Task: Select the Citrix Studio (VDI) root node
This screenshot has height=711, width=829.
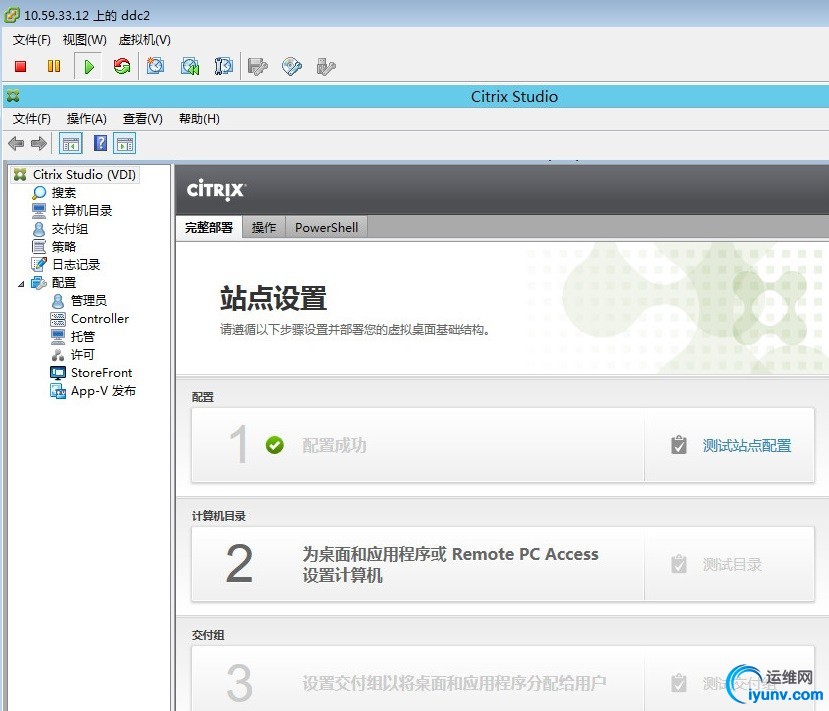Action: click(x=75, y=174)
